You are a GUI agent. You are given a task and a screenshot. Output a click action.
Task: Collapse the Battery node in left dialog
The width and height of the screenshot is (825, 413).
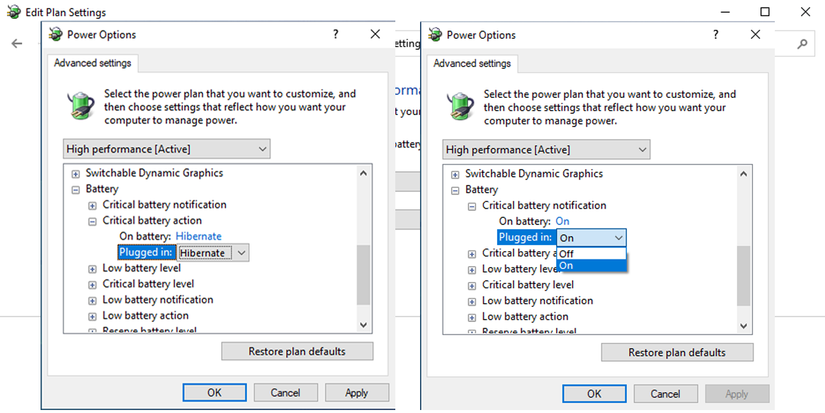click(76, 190)
